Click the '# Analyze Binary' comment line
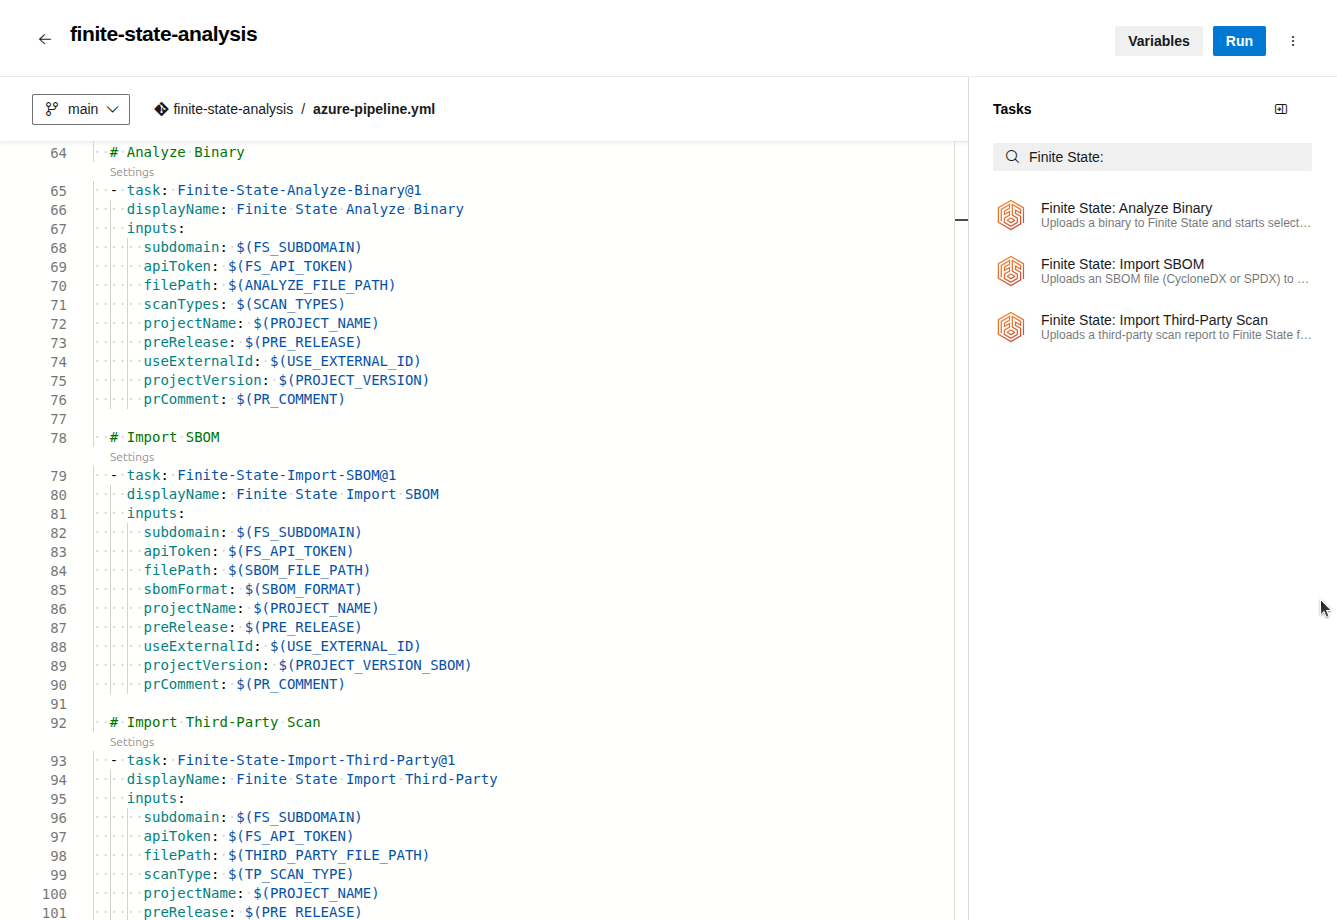Screen dimensions: 1337x920 coord(177,153)
